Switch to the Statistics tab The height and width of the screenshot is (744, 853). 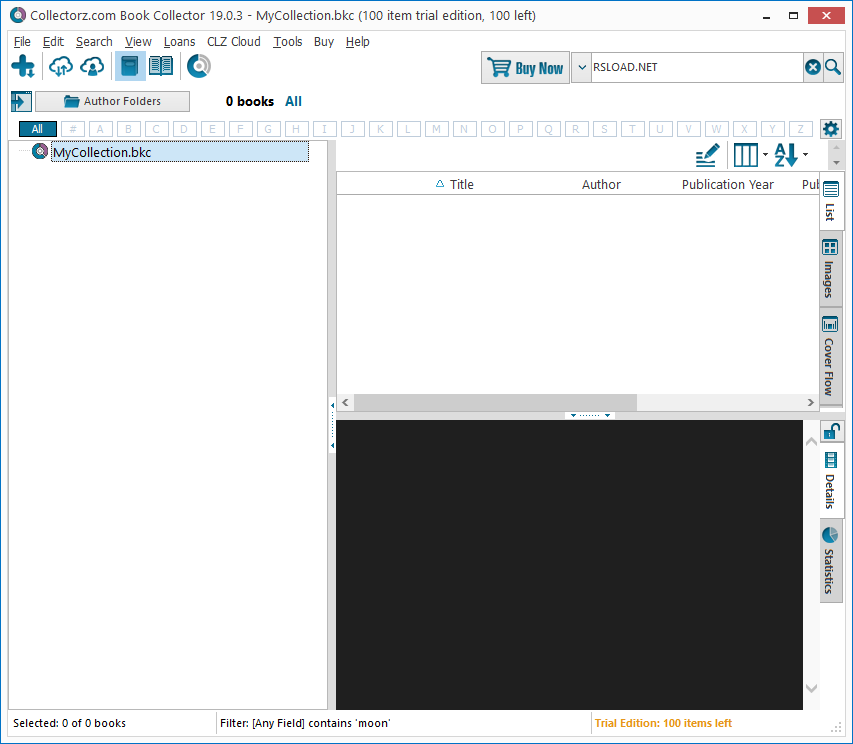(830, 561)
